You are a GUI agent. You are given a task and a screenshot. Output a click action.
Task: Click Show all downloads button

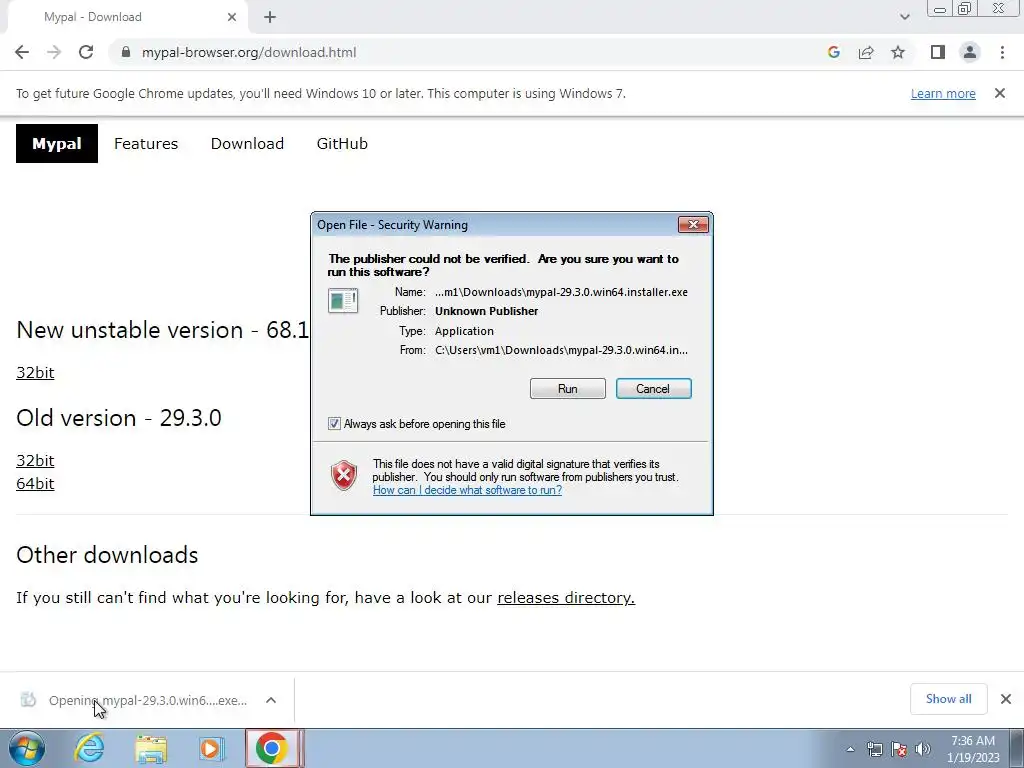(948, 699)
